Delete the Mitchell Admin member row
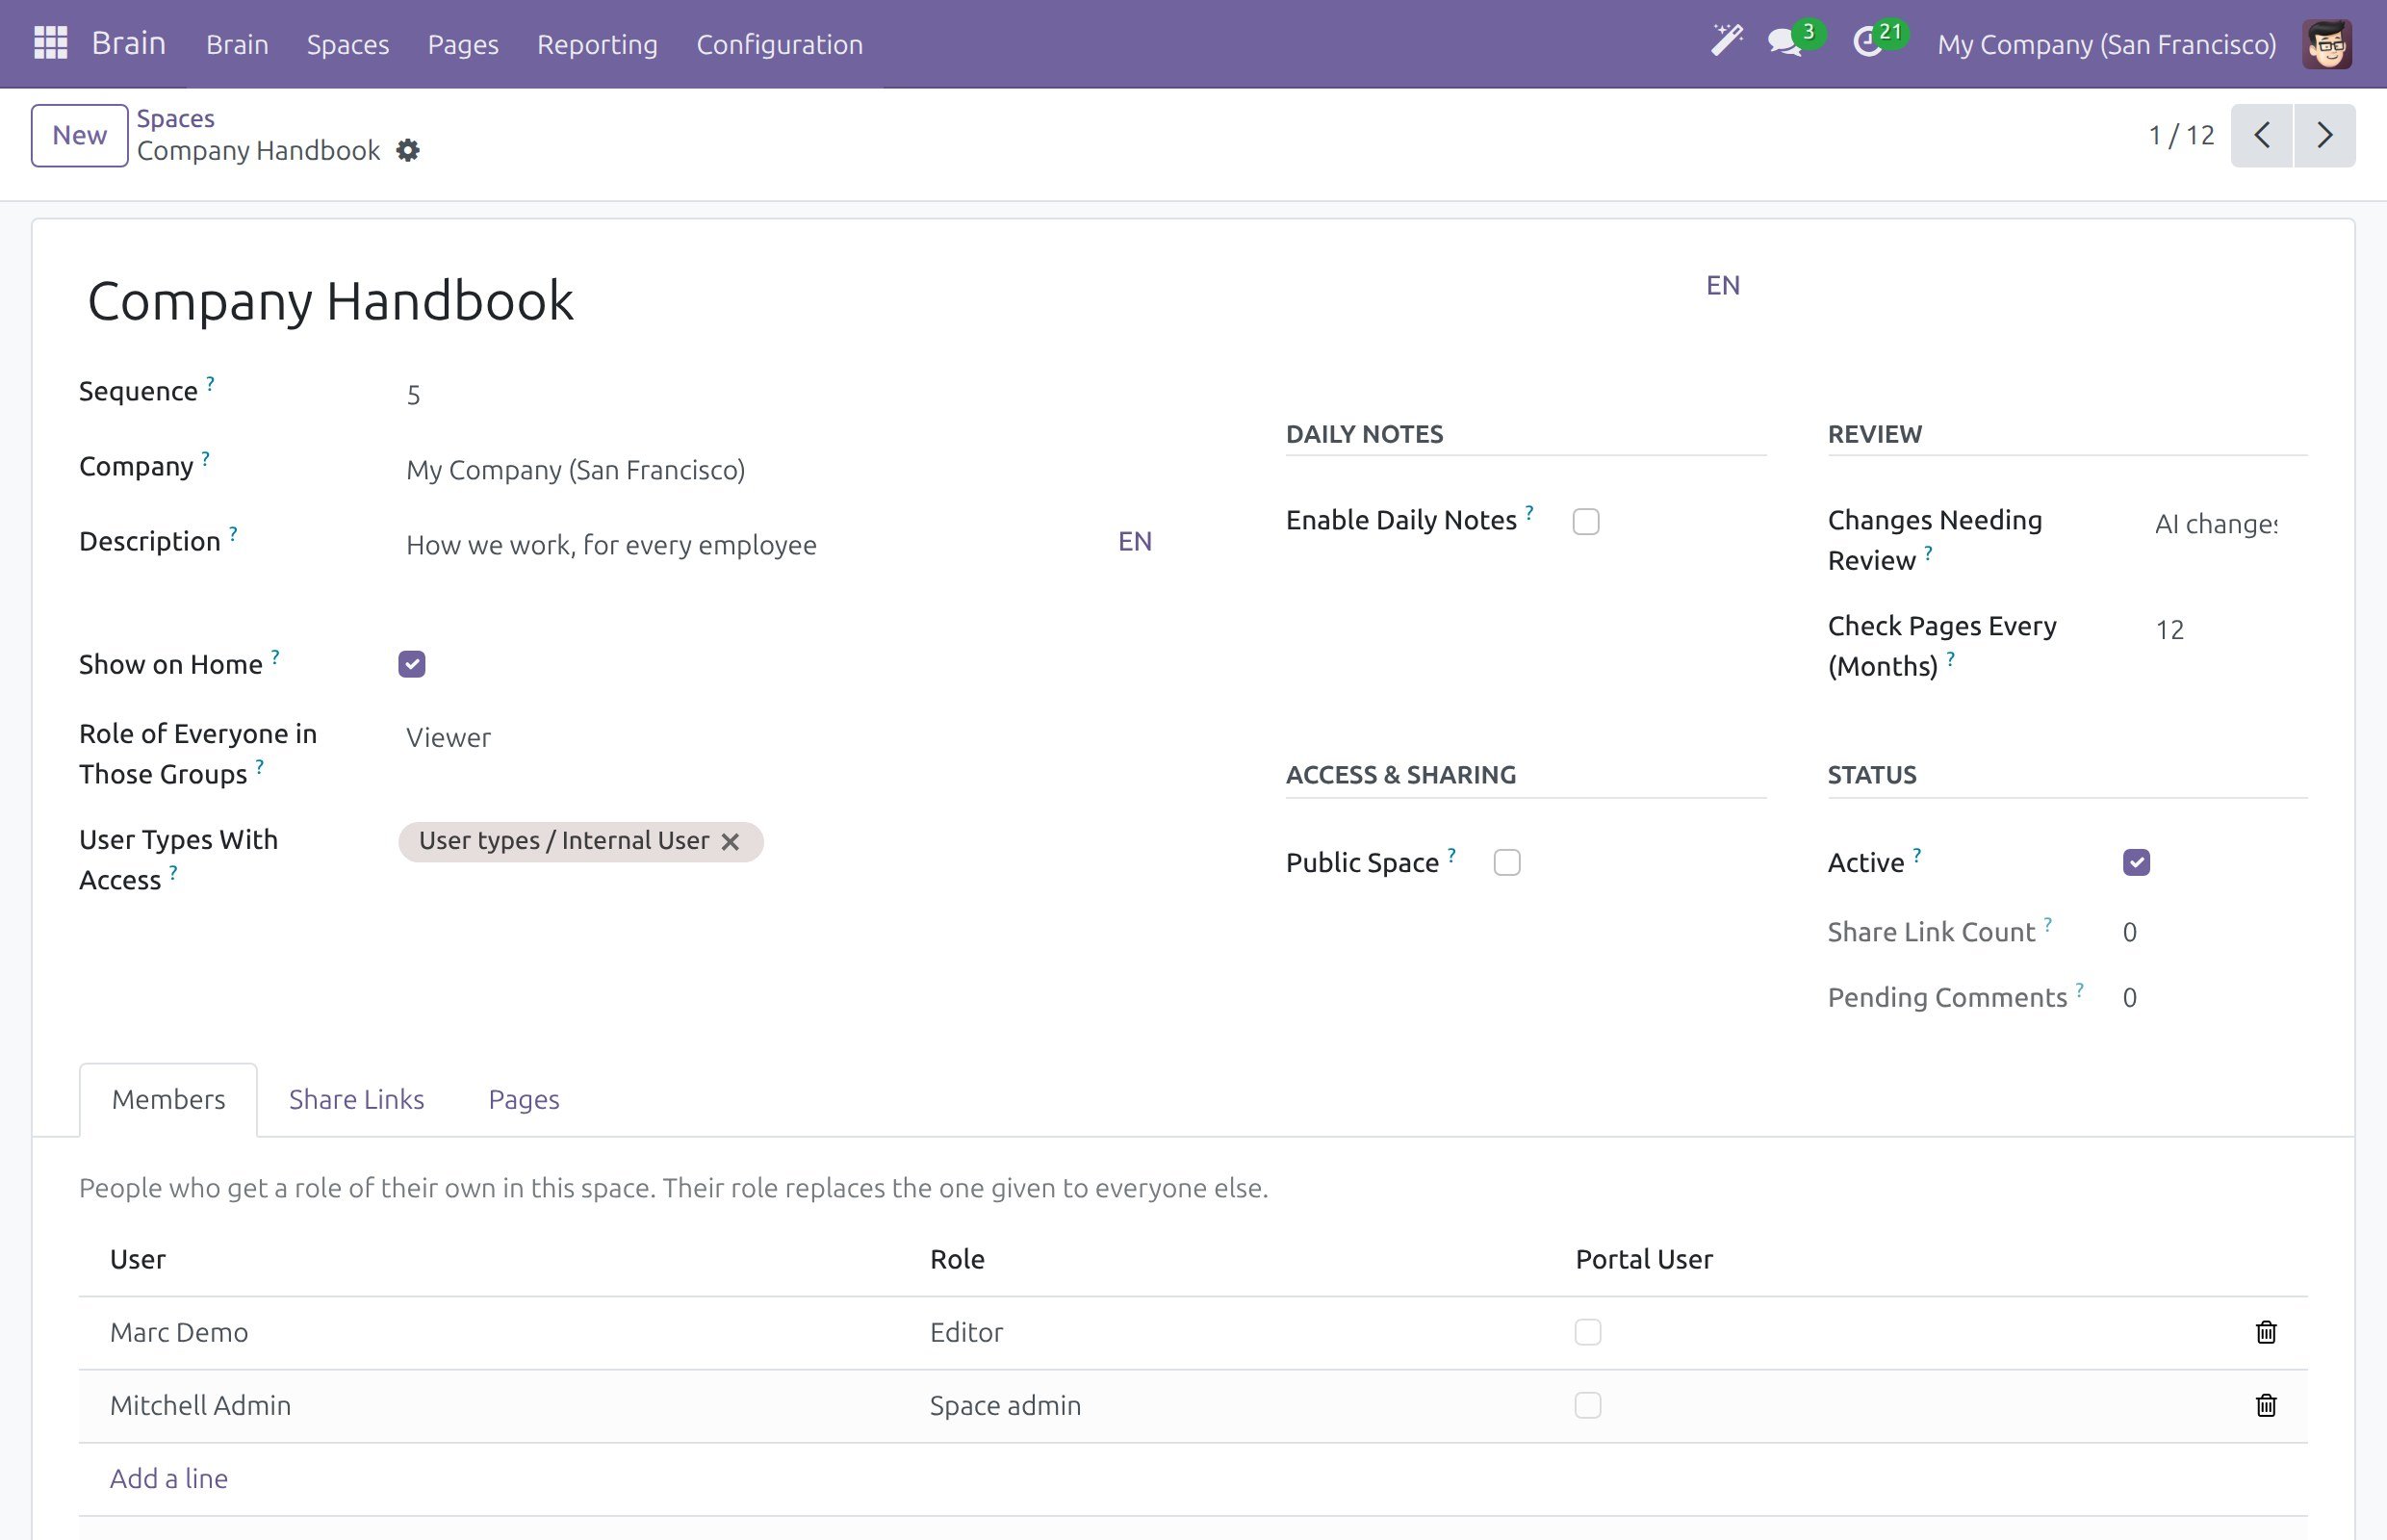The width and height of the screenshot is (2387, 1540). tap(2266, 1405)
